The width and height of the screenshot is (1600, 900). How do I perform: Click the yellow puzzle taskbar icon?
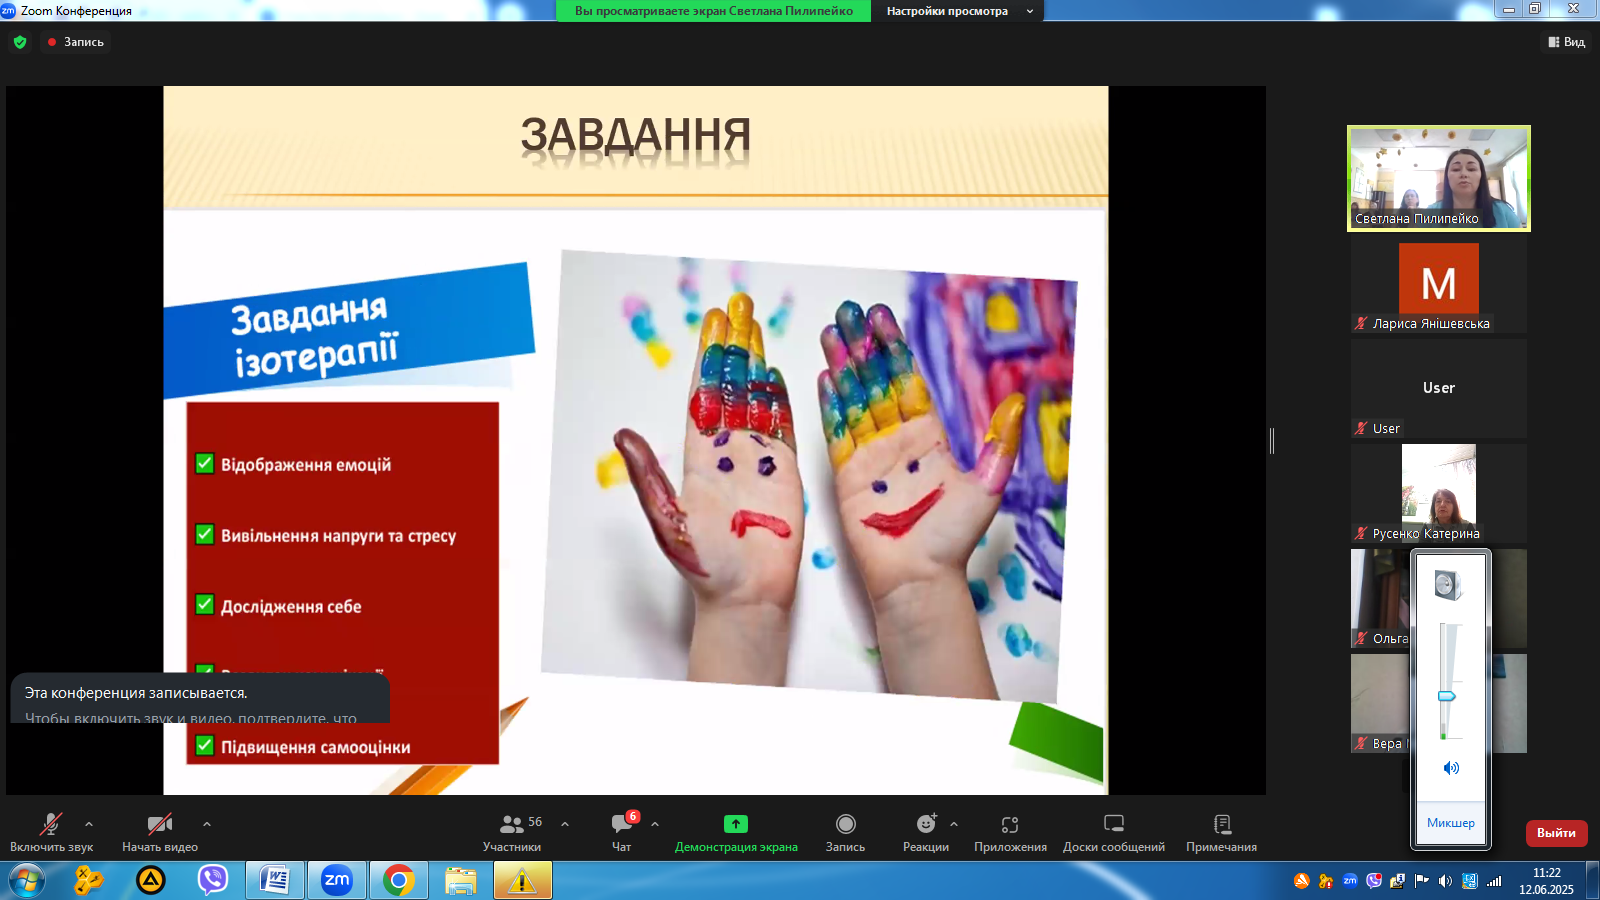point(88,880)
